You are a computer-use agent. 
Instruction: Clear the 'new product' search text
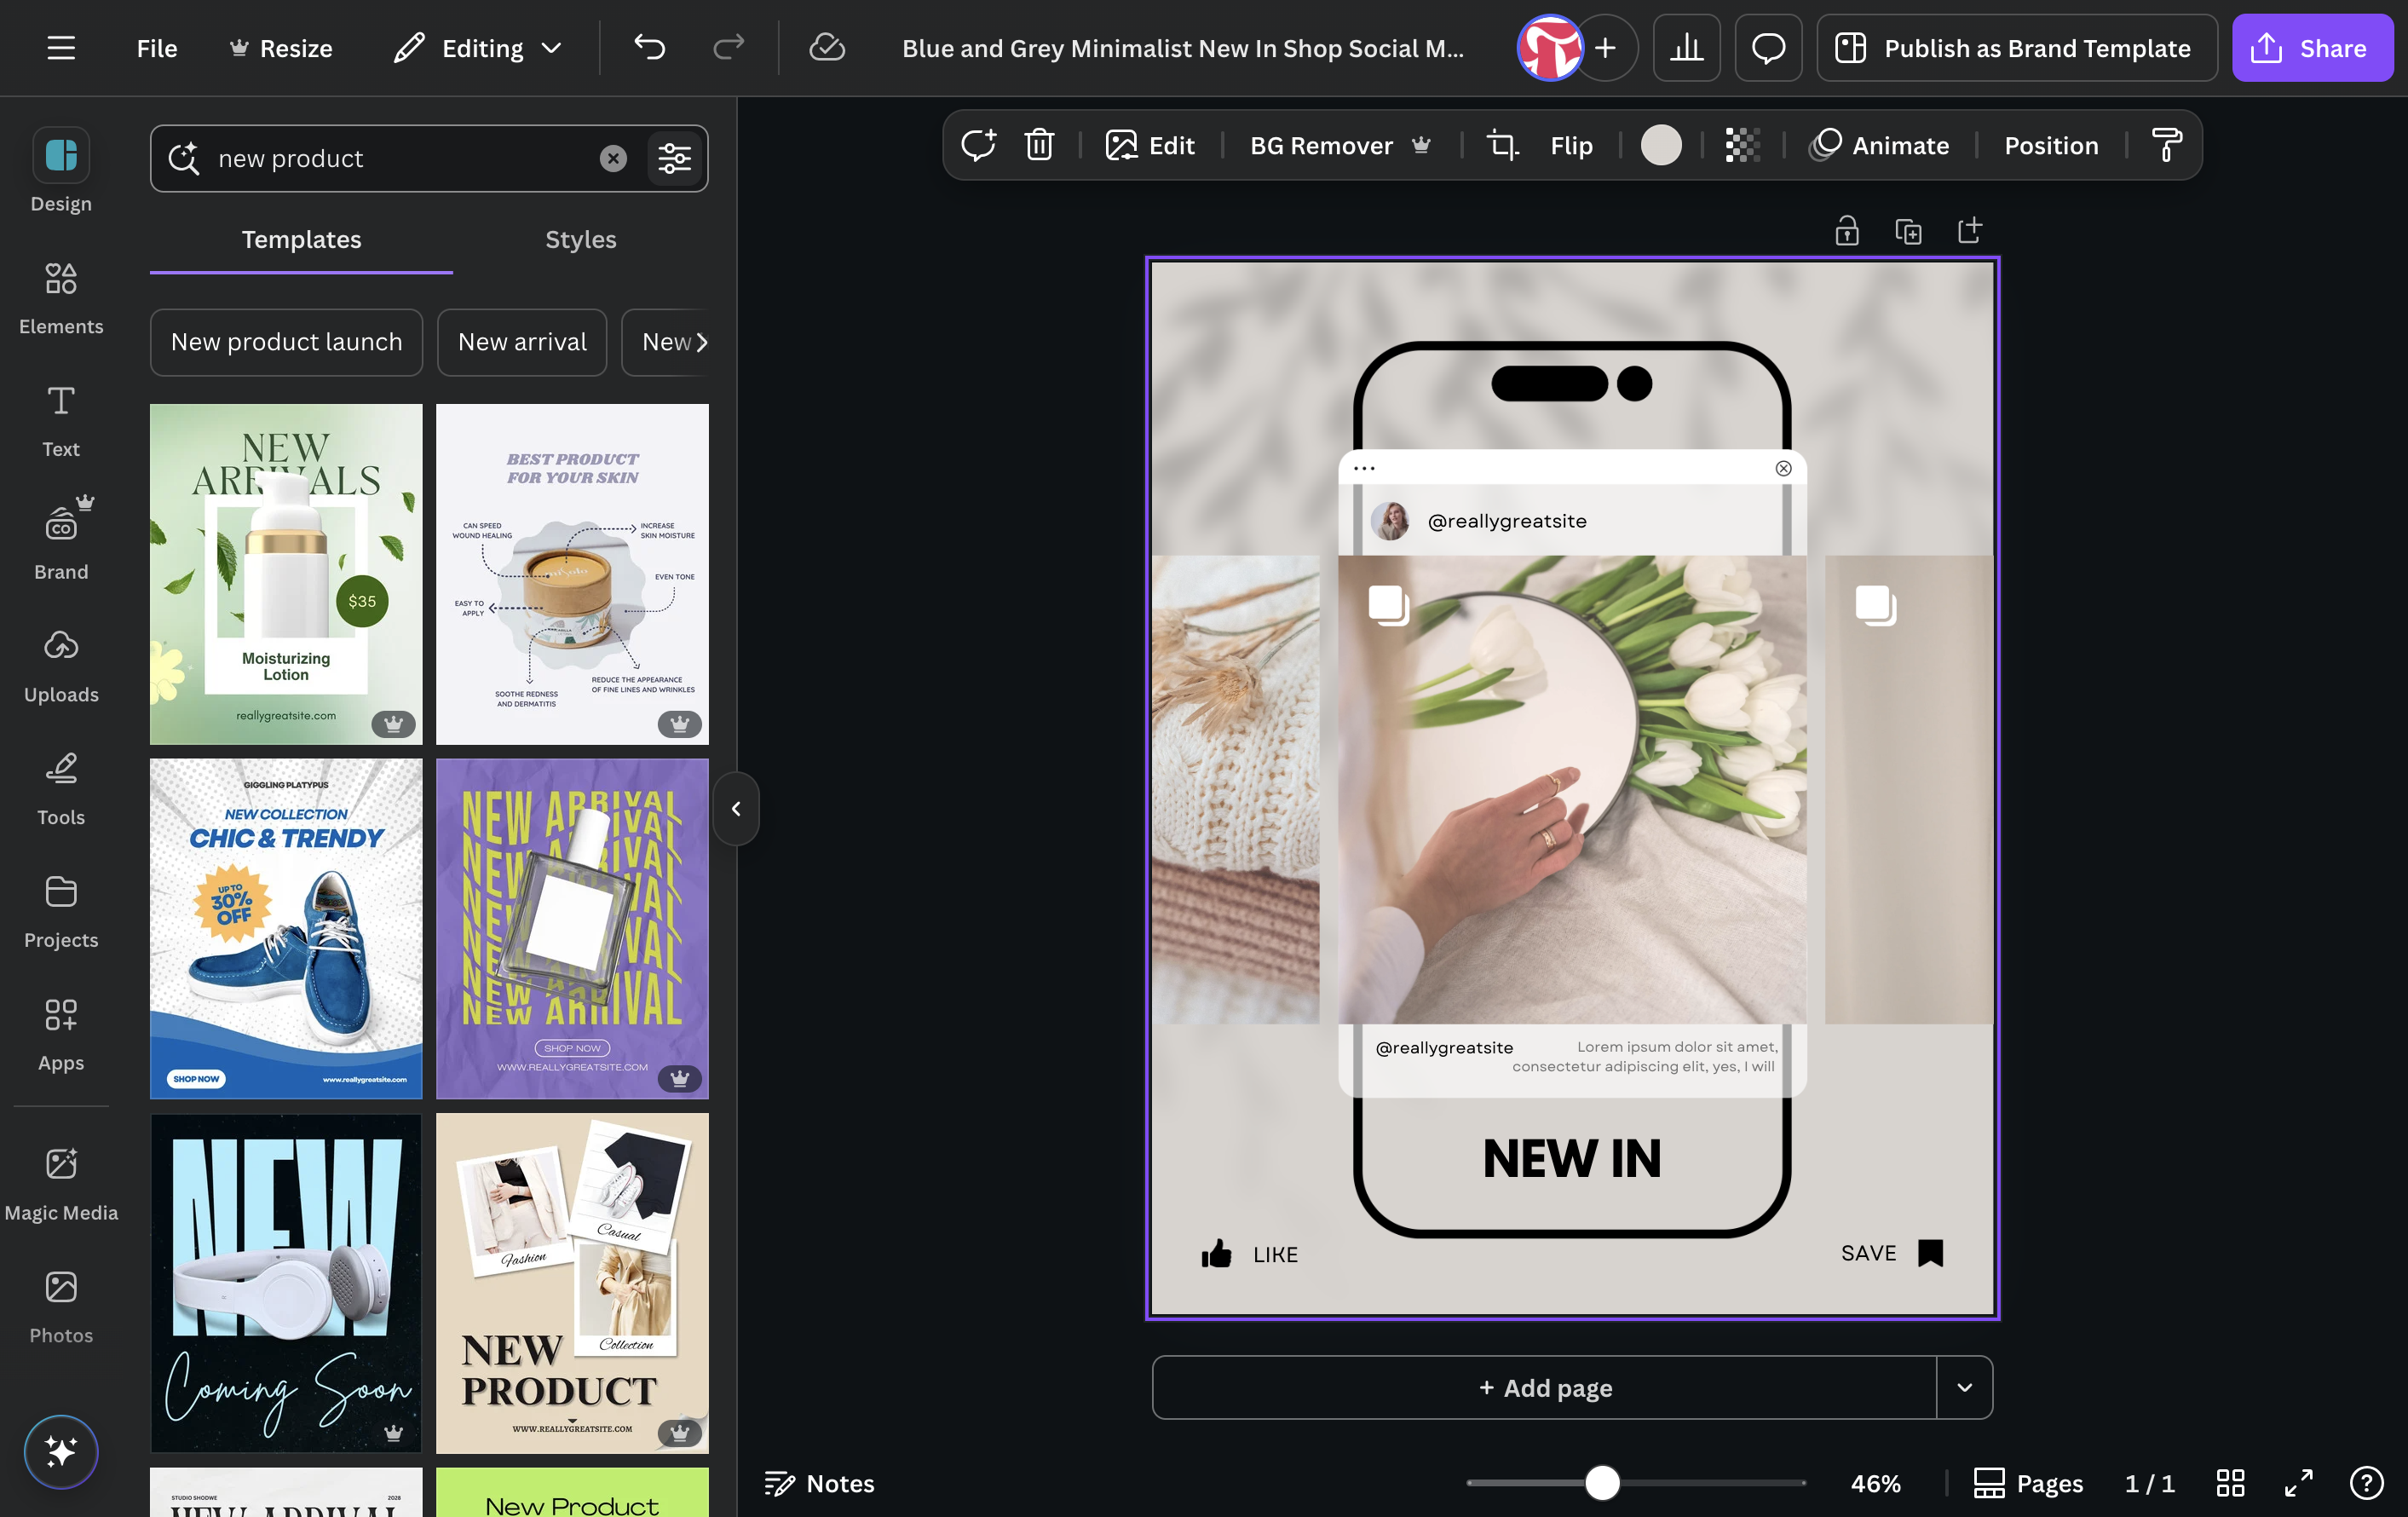tap(613, 158)
